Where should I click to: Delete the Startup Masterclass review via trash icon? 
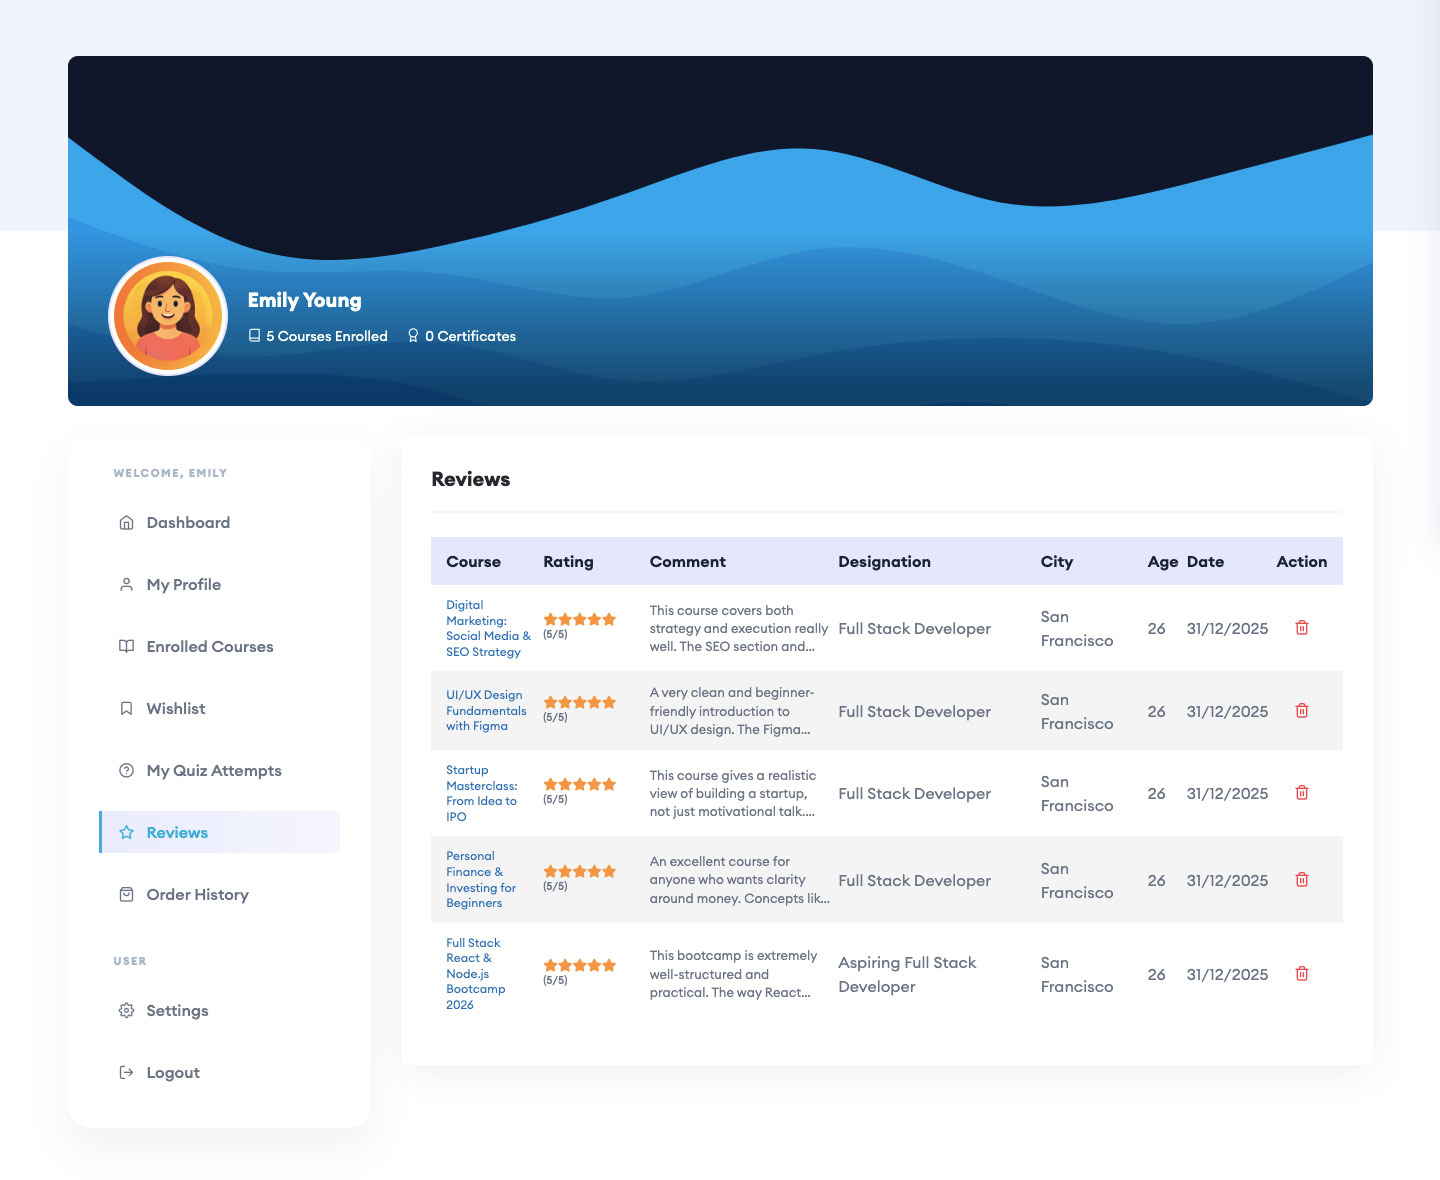pyautogui.click(x=1302, y=792)
